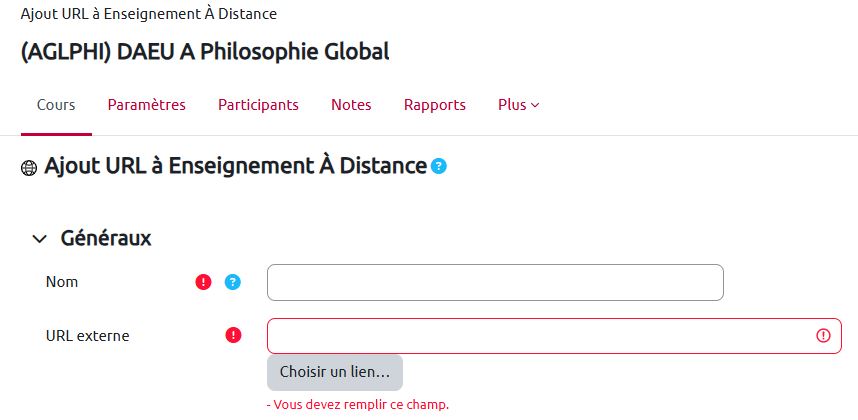Click error warning icon inside URL externe field
Screen dimensions: 858x420
tap(823, 336)
